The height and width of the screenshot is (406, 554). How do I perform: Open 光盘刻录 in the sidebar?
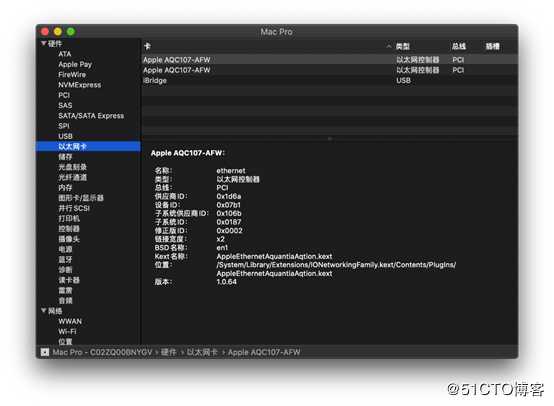[72, 167]
